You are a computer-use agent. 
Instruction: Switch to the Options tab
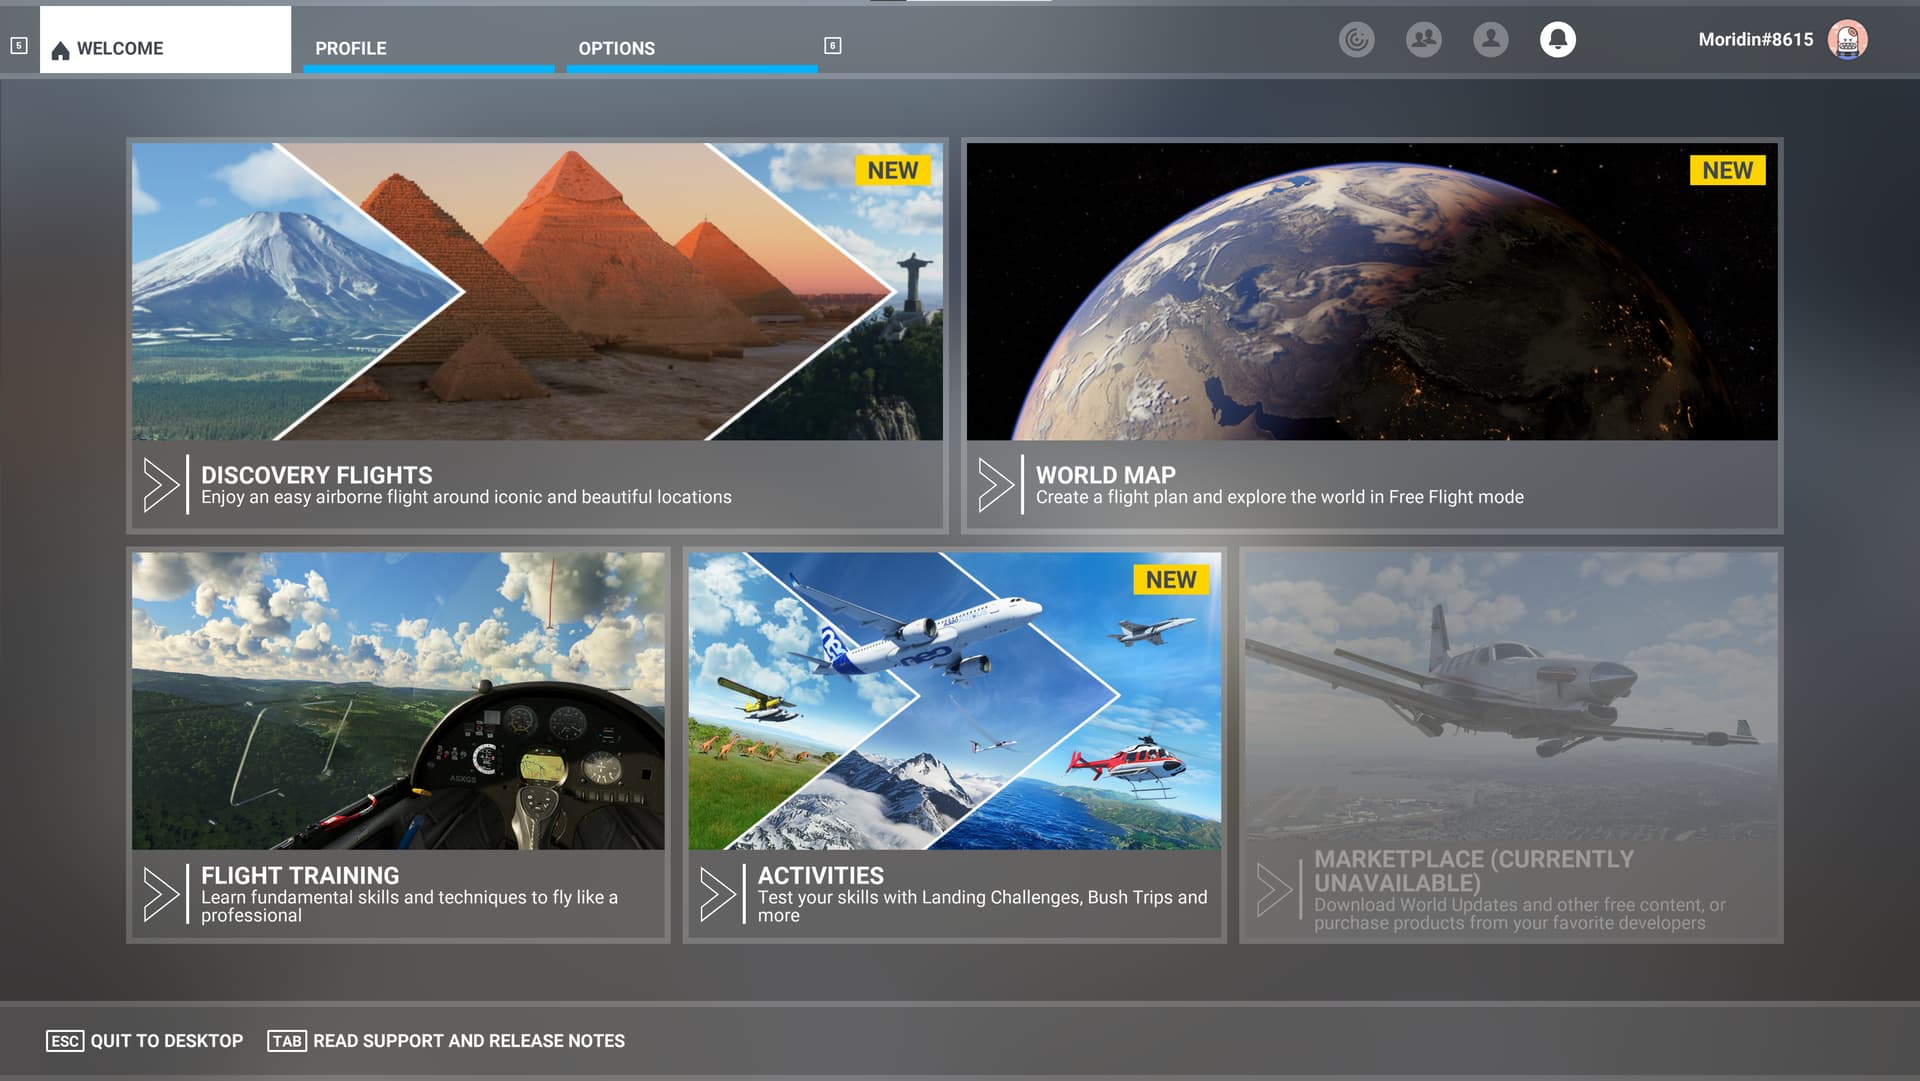point(616,48)
